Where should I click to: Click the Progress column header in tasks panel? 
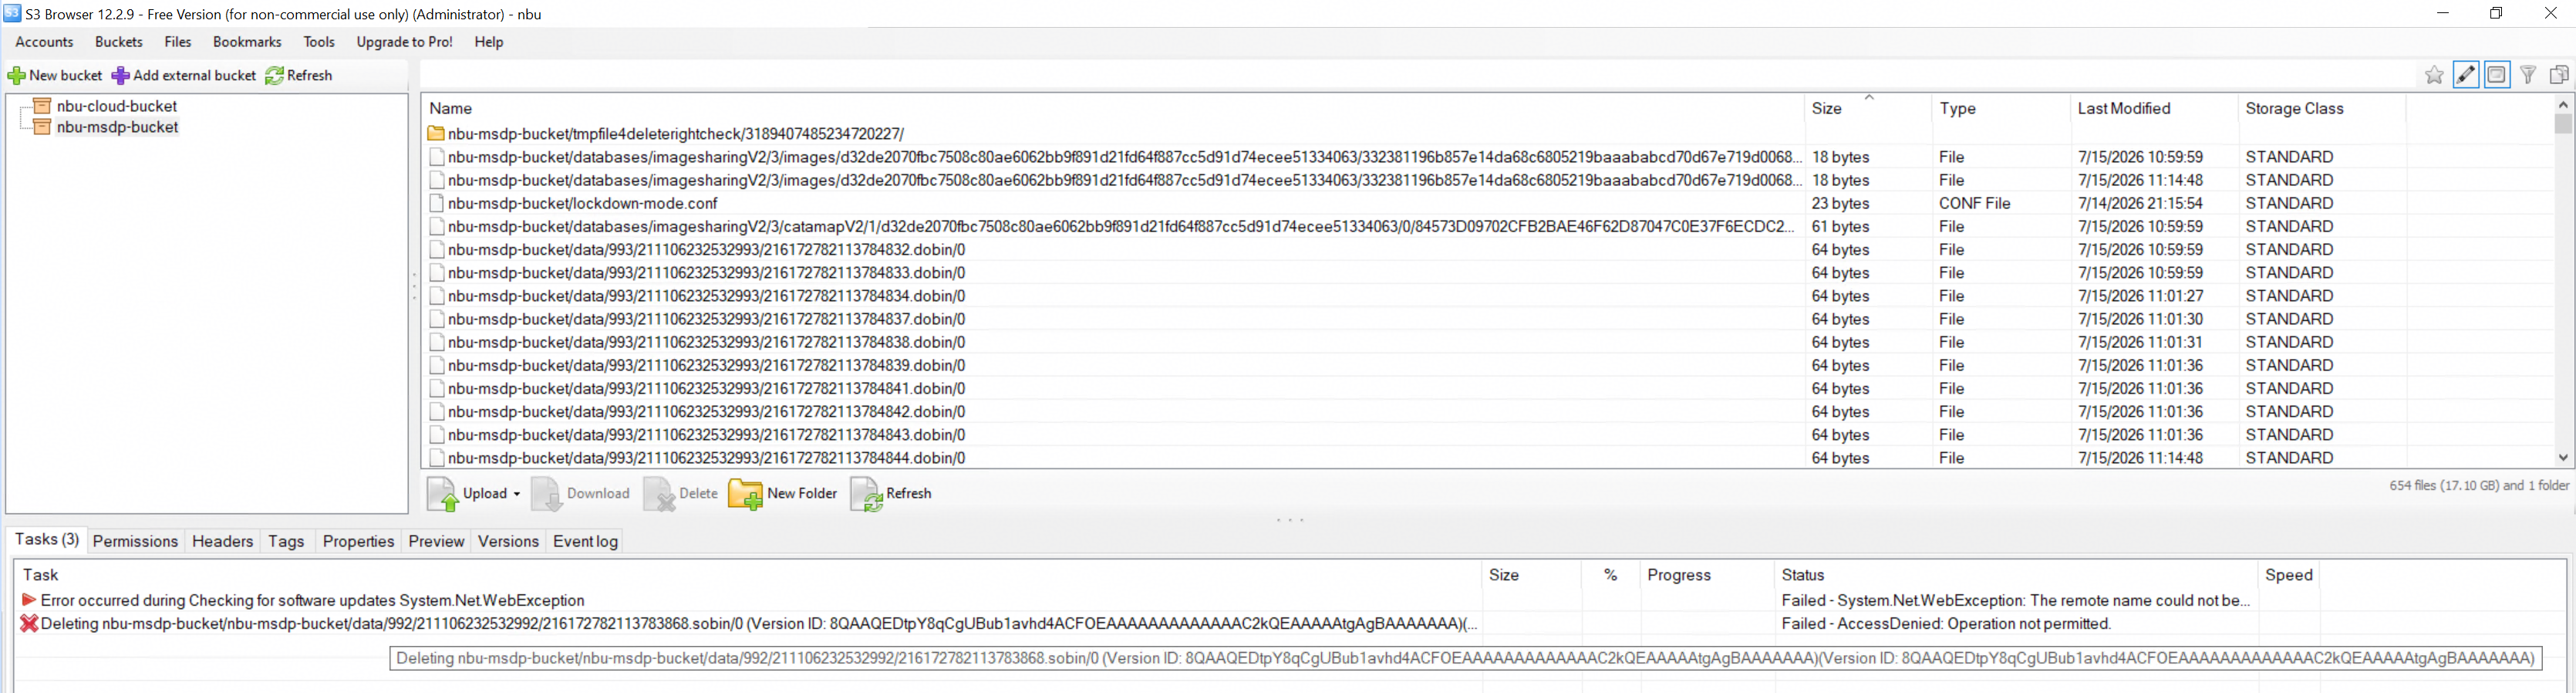[x=1706, y=575]
